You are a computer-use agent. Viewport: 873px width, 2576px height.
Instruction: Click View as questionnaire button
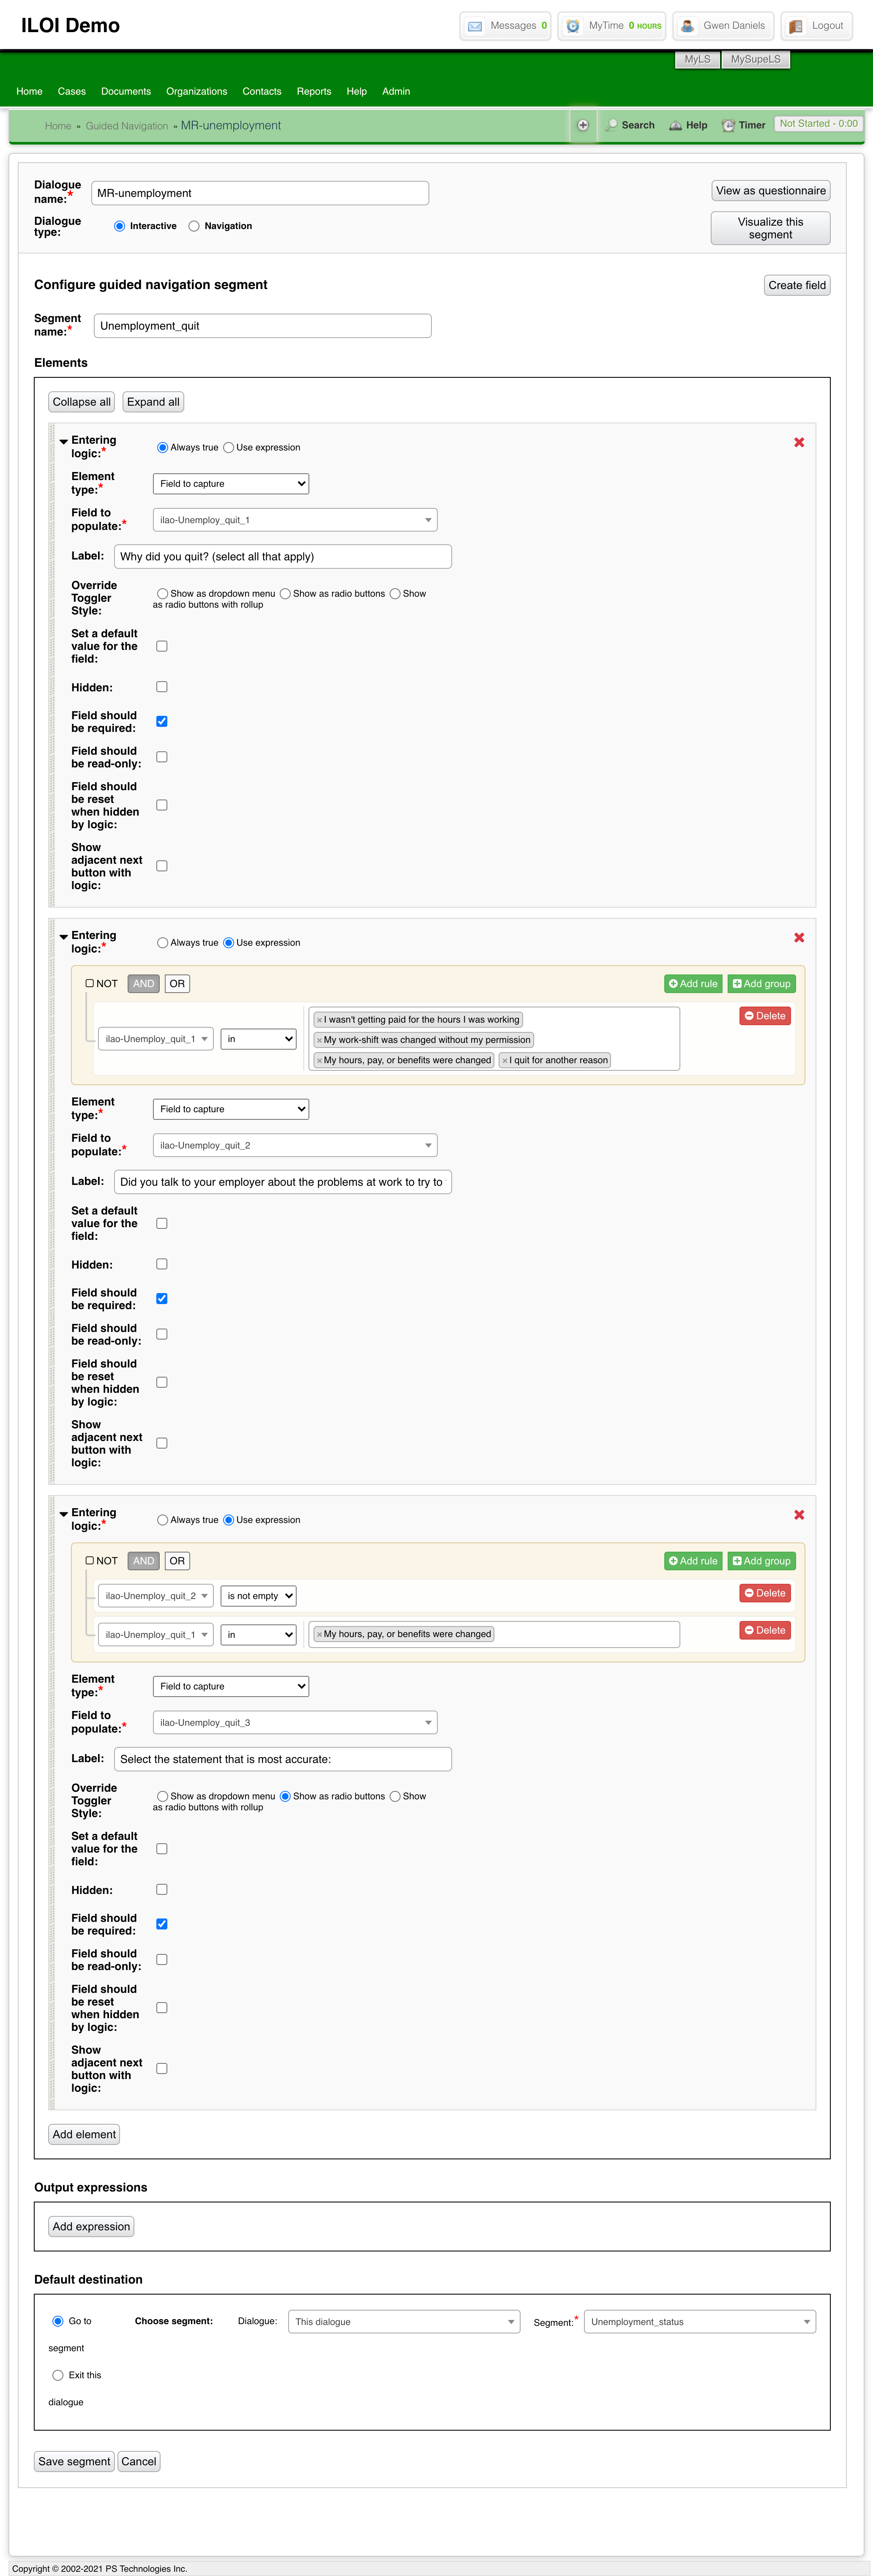(771, 191)
